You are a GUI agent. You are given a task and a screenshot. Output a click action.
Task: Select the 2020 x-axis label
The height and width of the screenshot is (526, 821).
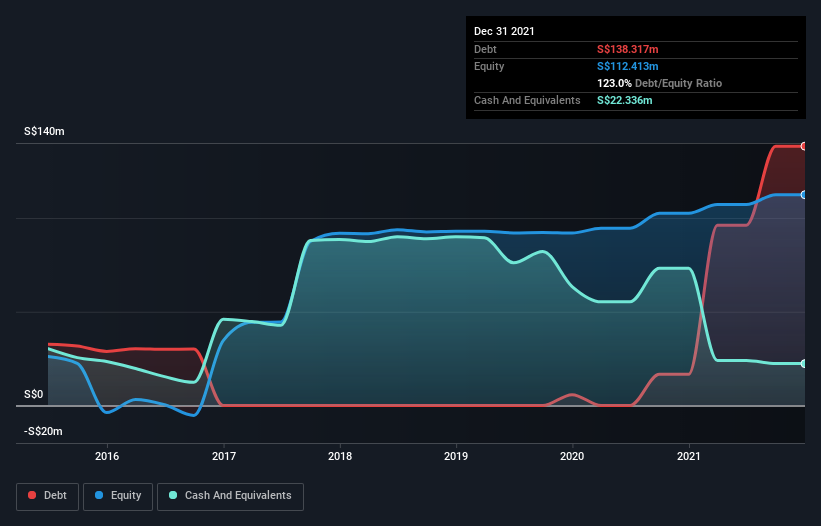tap(572, 456)
